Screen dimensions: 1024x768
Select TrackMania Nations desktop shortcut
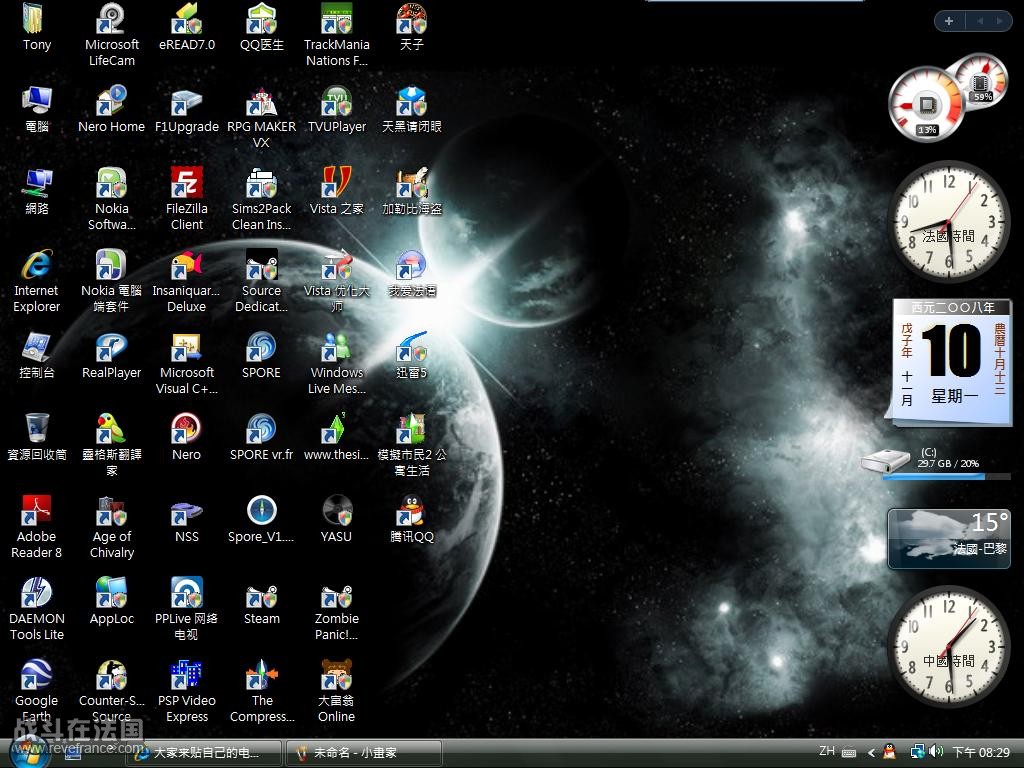[336, 18]
